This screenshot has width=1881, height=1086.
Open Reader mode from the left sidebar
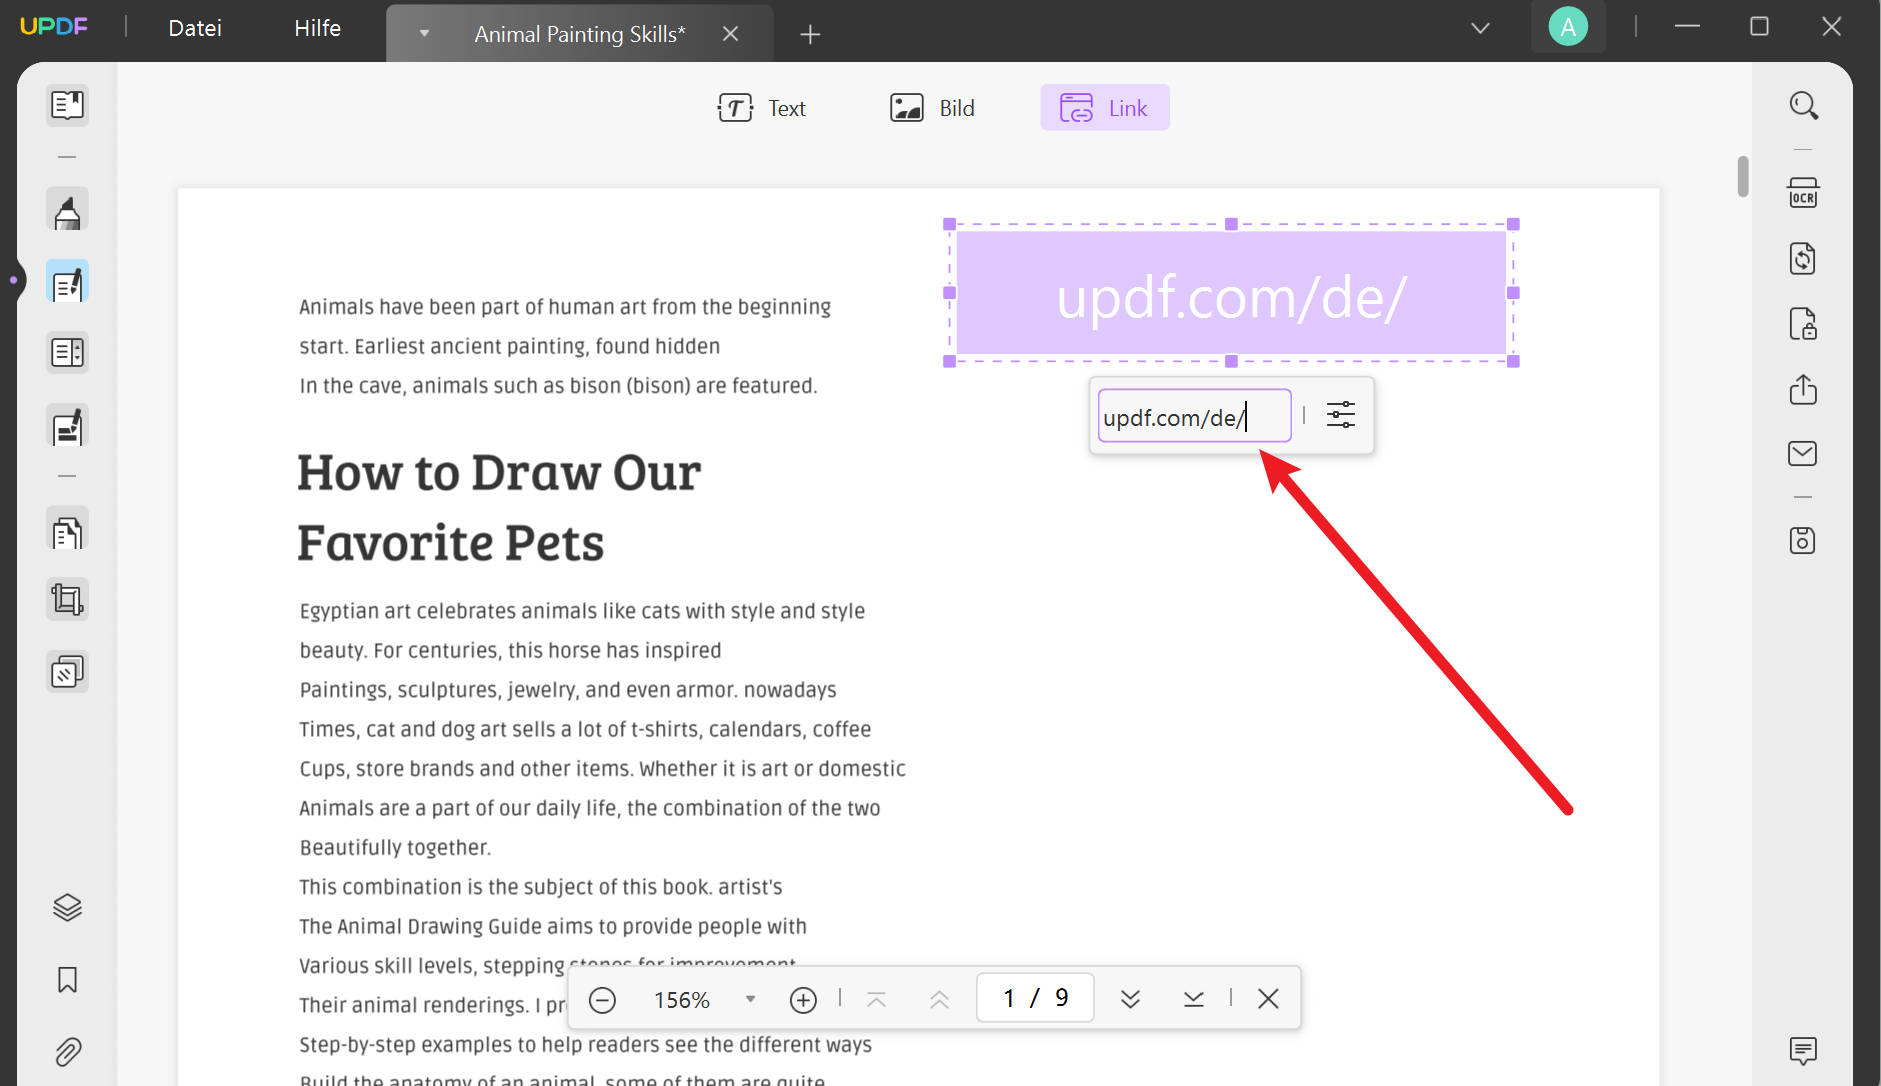pyautogui.click(x=67, y=105)
